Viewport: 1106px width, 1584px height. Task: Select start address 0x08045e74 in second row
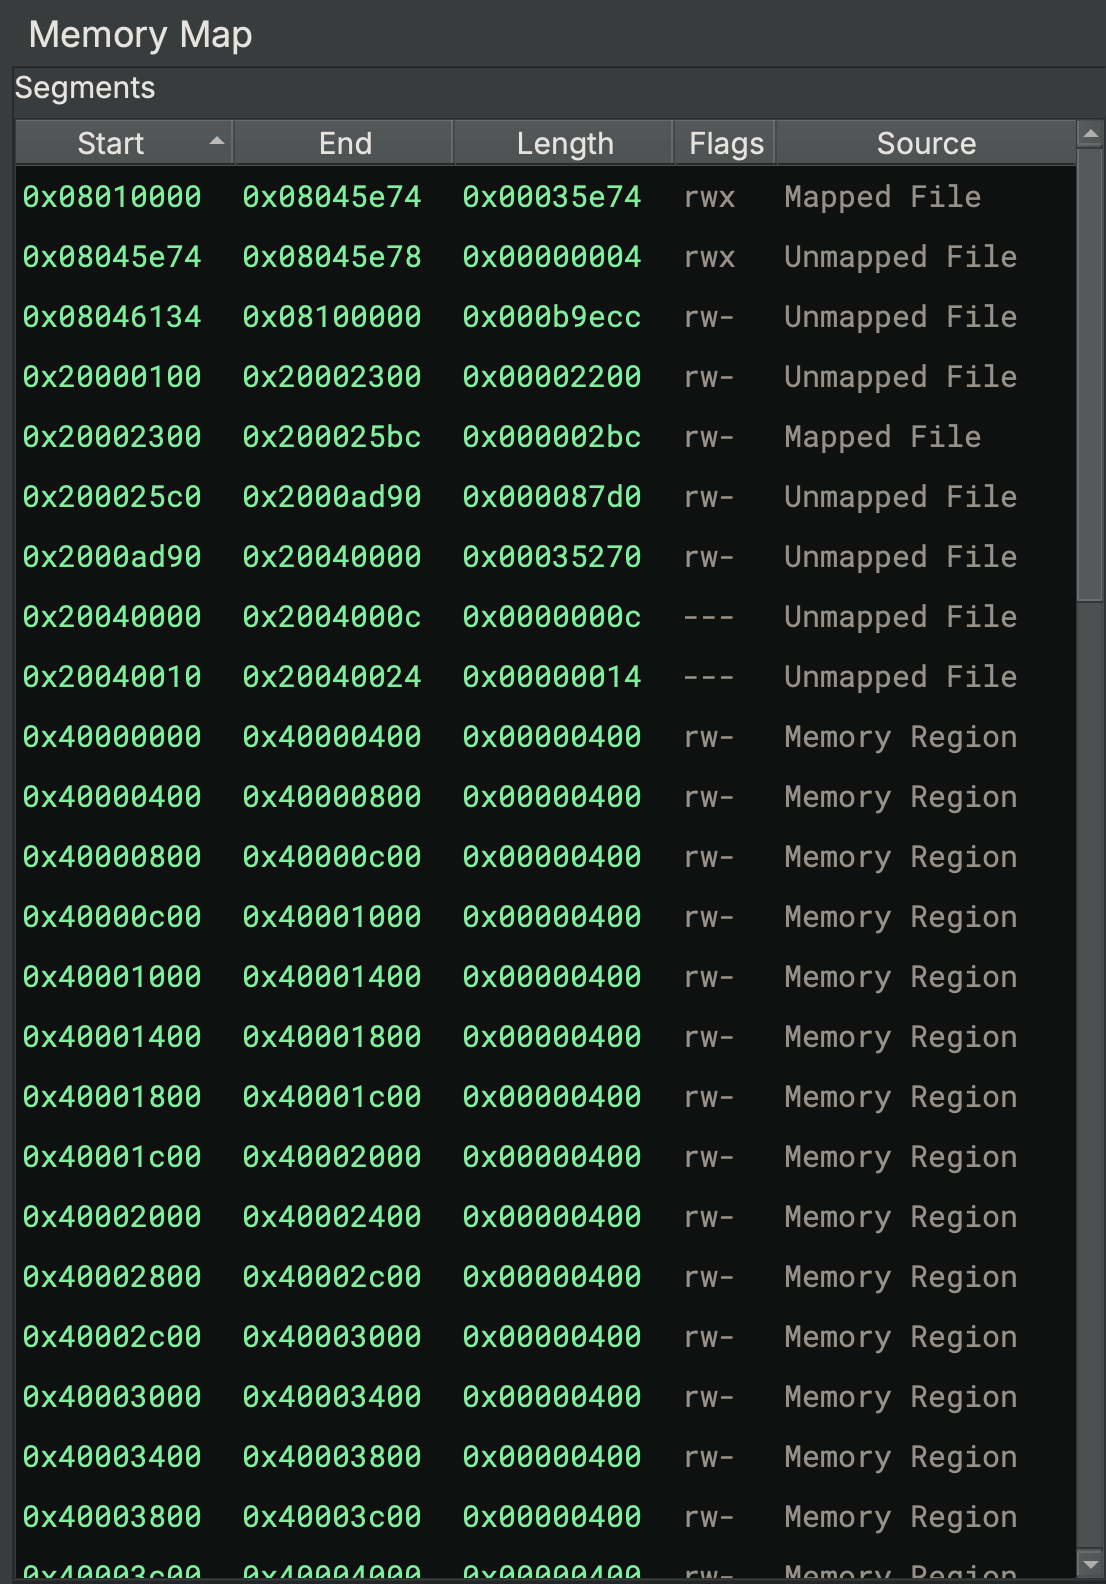click(x=112, y=257)
